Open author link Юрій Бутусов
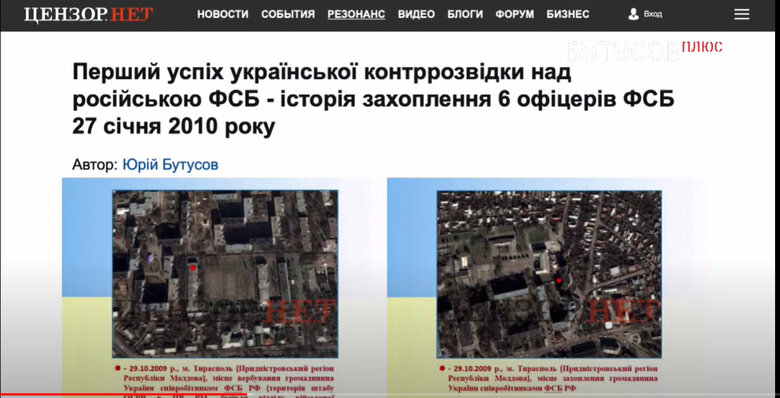This screenshot has height=398, width=780. (170, 165)
